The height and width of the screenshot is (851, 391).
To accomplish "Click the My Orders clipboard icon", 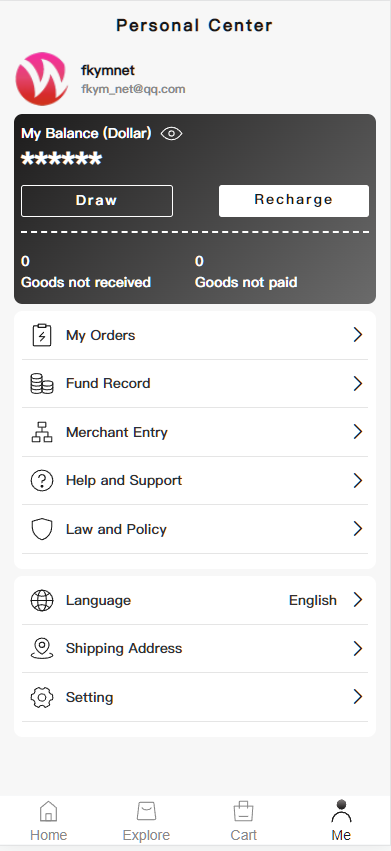I will (x=42, y=335).
